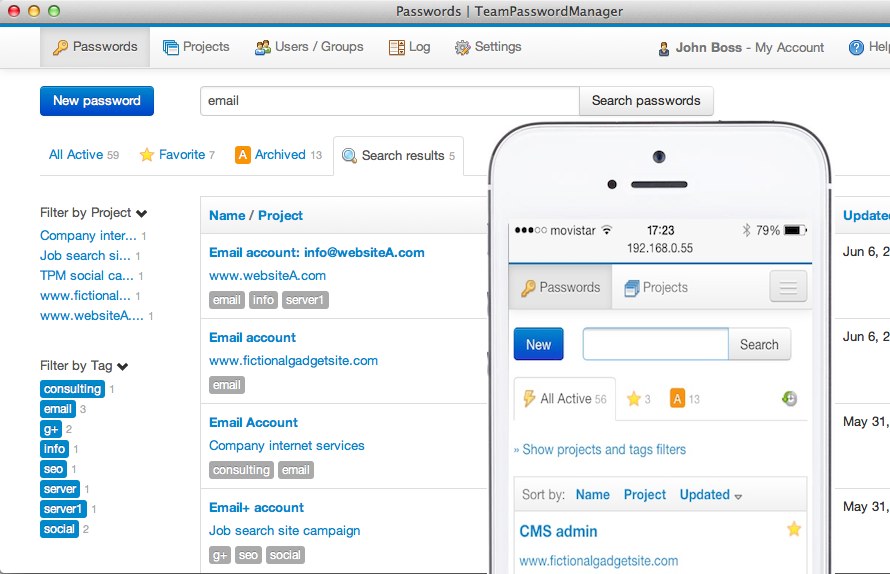Viewport: 890px width, 574px height.
Task: Sort phone list by Name
Action: coord(593,495)
